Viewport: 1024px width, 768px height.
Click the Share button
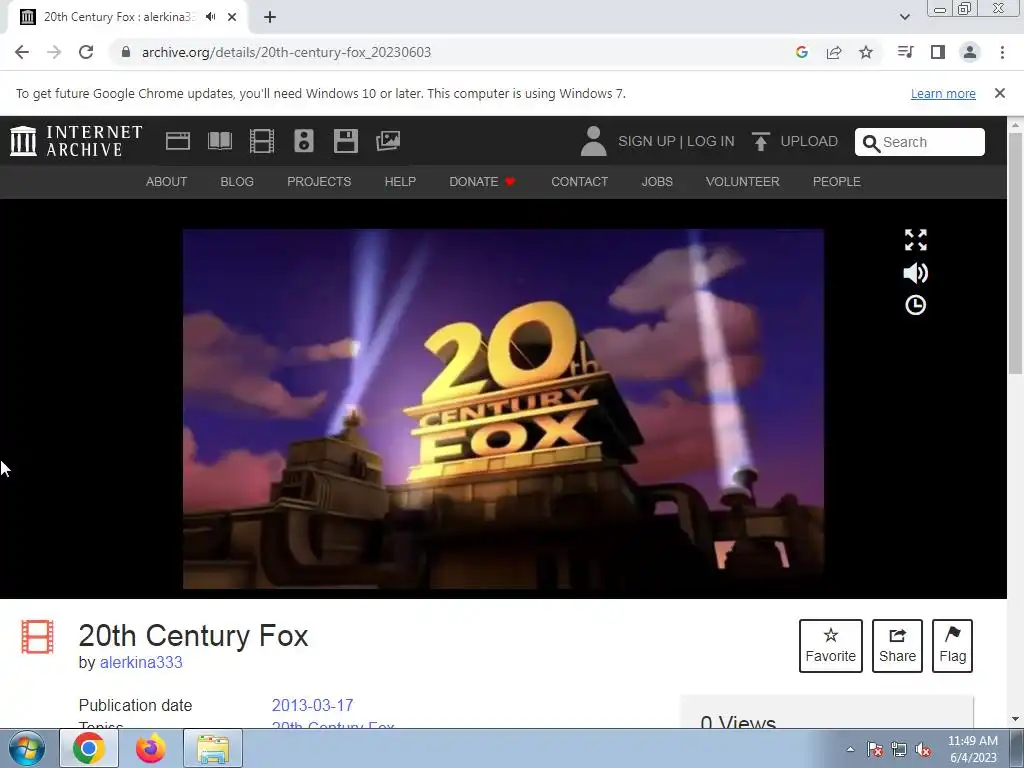tap(897, 646)
